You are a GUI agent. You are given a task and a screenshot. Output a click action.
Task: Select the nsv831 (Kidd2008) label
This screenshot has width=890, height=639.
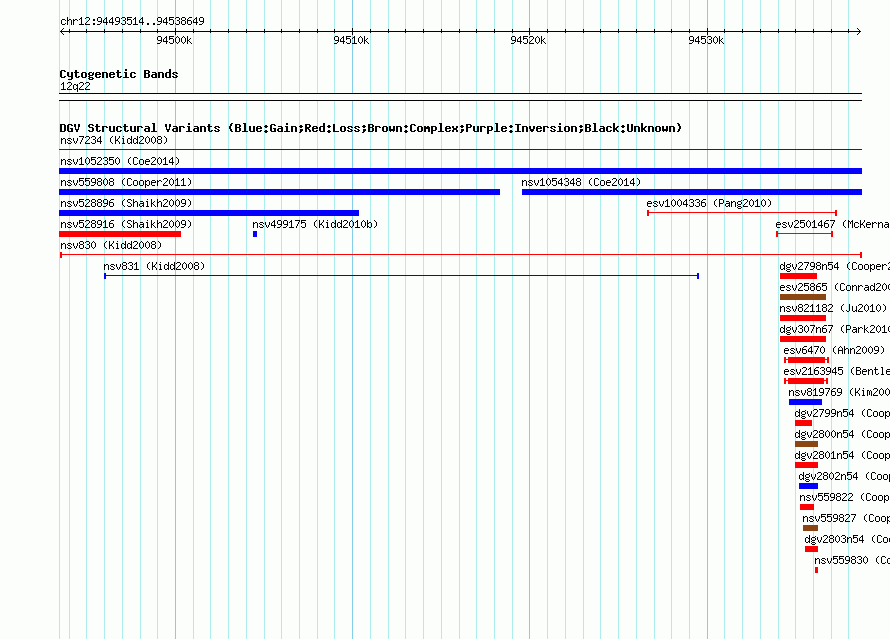tap(154, 266)
